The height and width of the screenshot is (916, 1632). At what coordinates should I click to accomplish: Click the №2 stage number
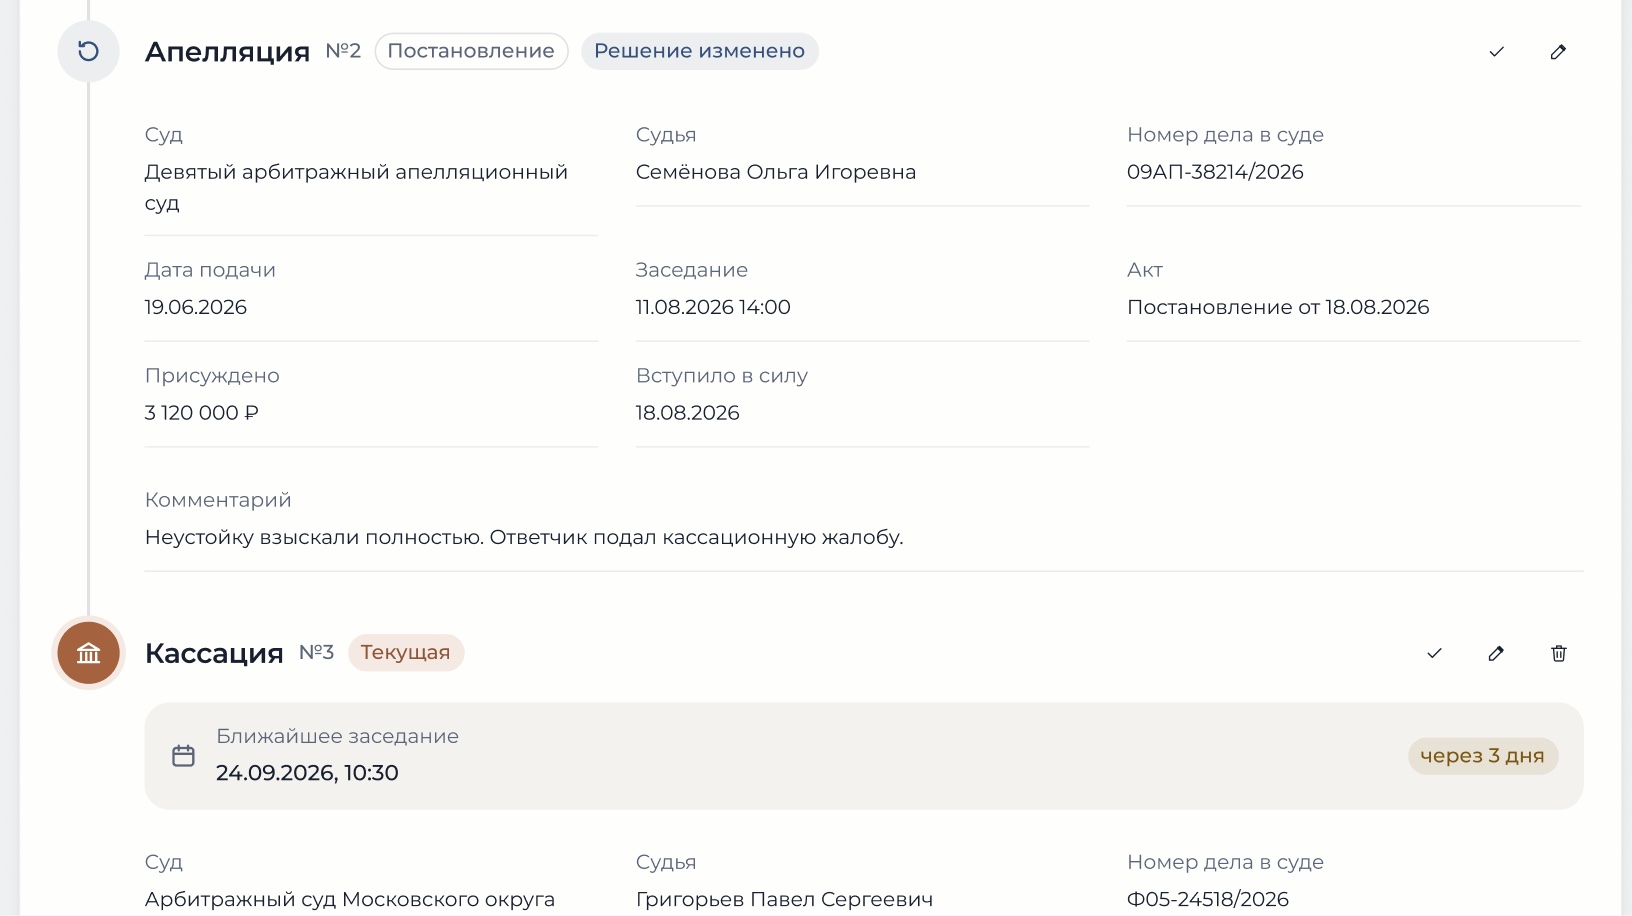pos(343,51)
